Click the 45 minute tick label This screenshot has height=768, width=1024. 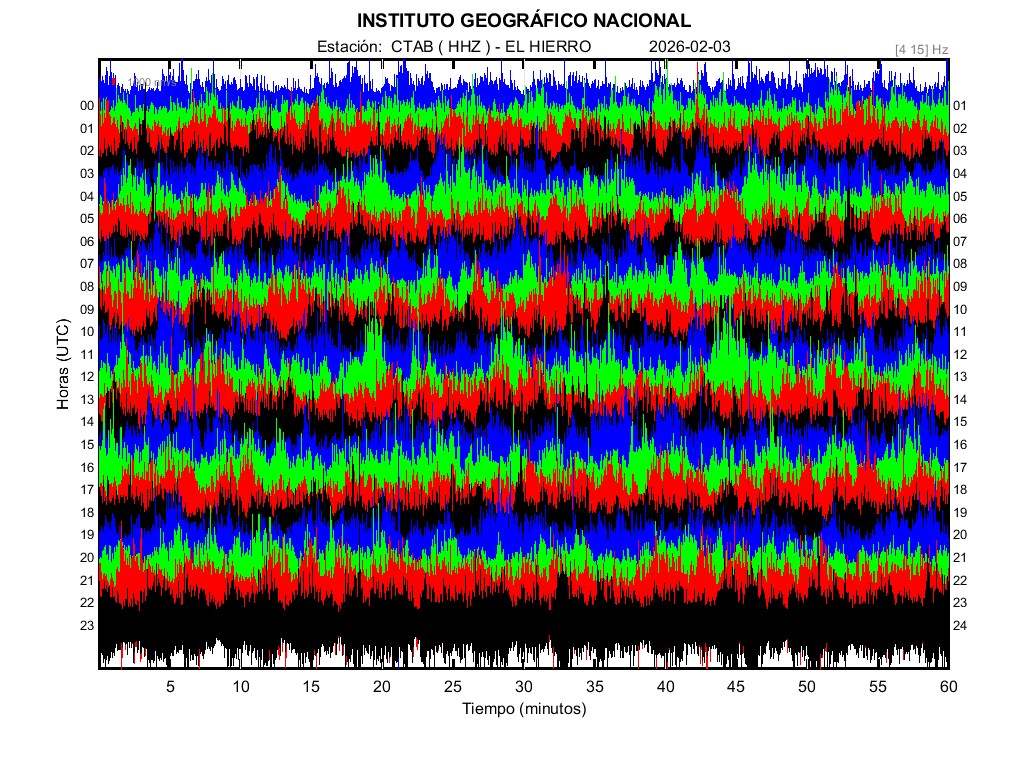click(736, 686)
